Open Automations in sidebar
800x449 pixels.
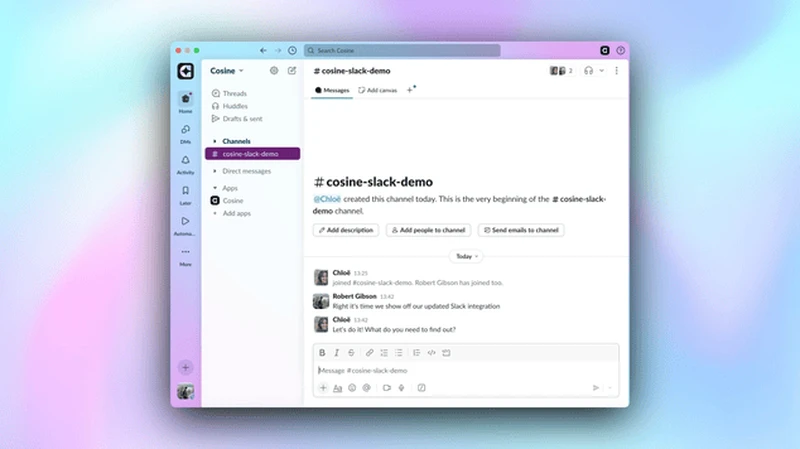(x=186, y=226)
